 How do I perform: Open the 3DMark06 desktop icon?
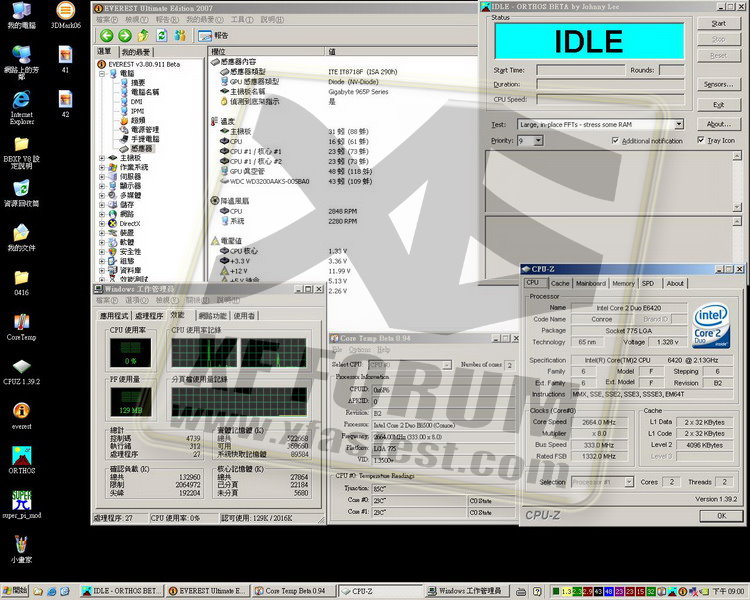click(x=66, y=15)
